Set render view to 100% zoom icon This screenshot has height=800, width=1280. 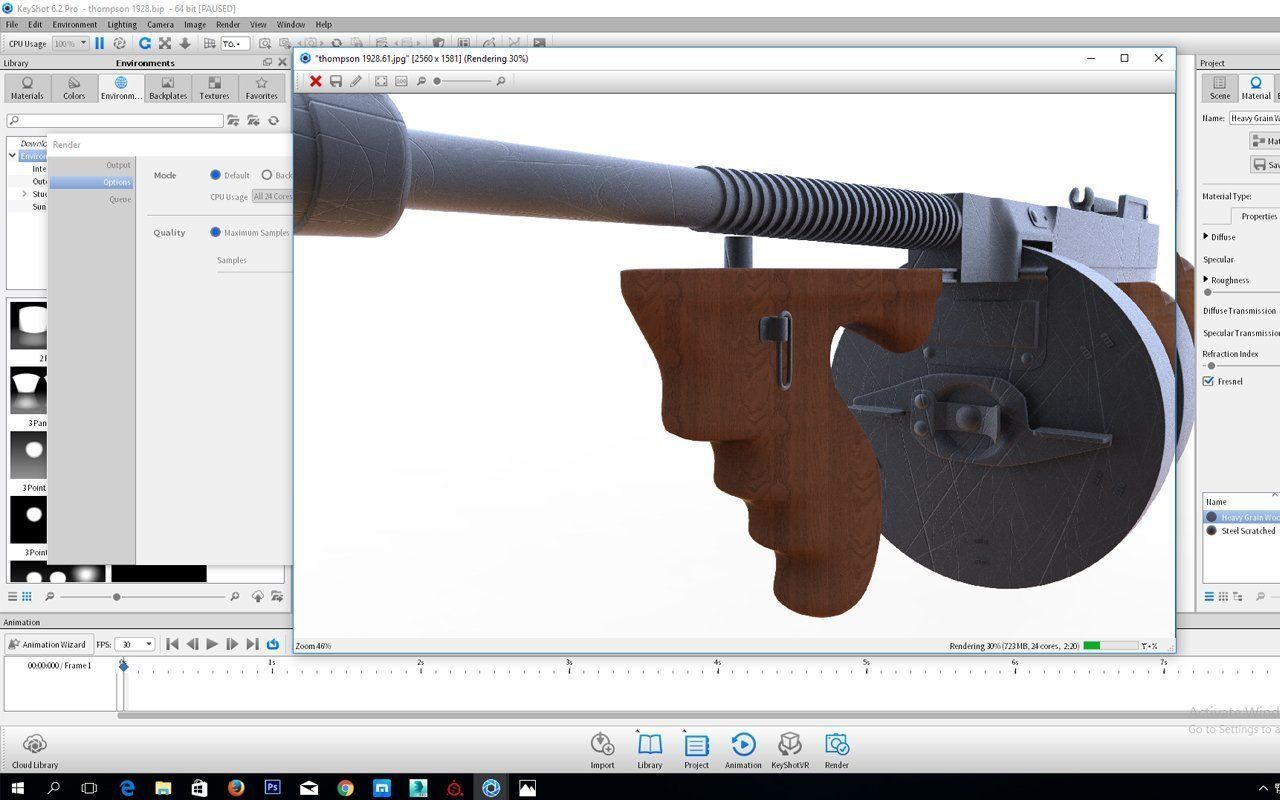point(401,81)
